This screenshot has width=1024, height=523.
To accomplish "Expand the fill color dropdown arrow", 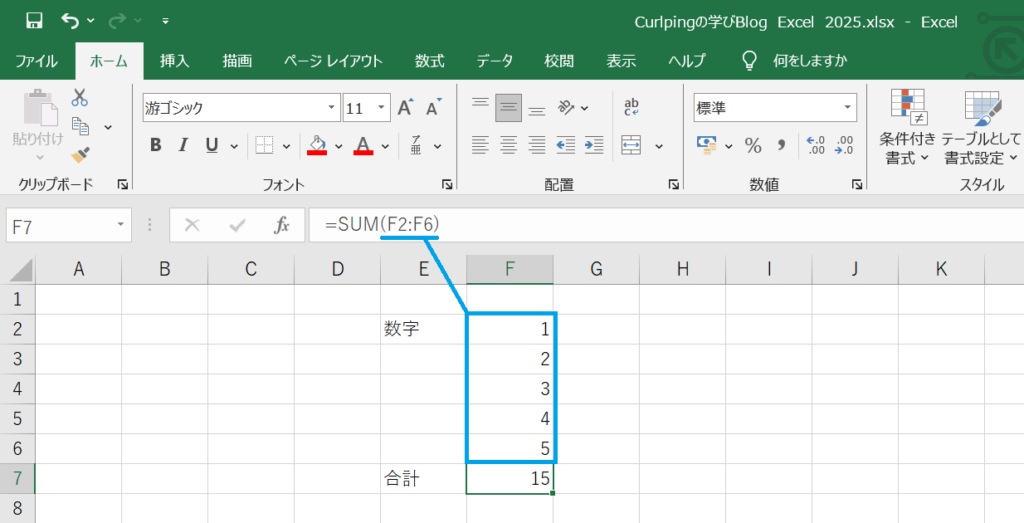I will pos(338,146).
